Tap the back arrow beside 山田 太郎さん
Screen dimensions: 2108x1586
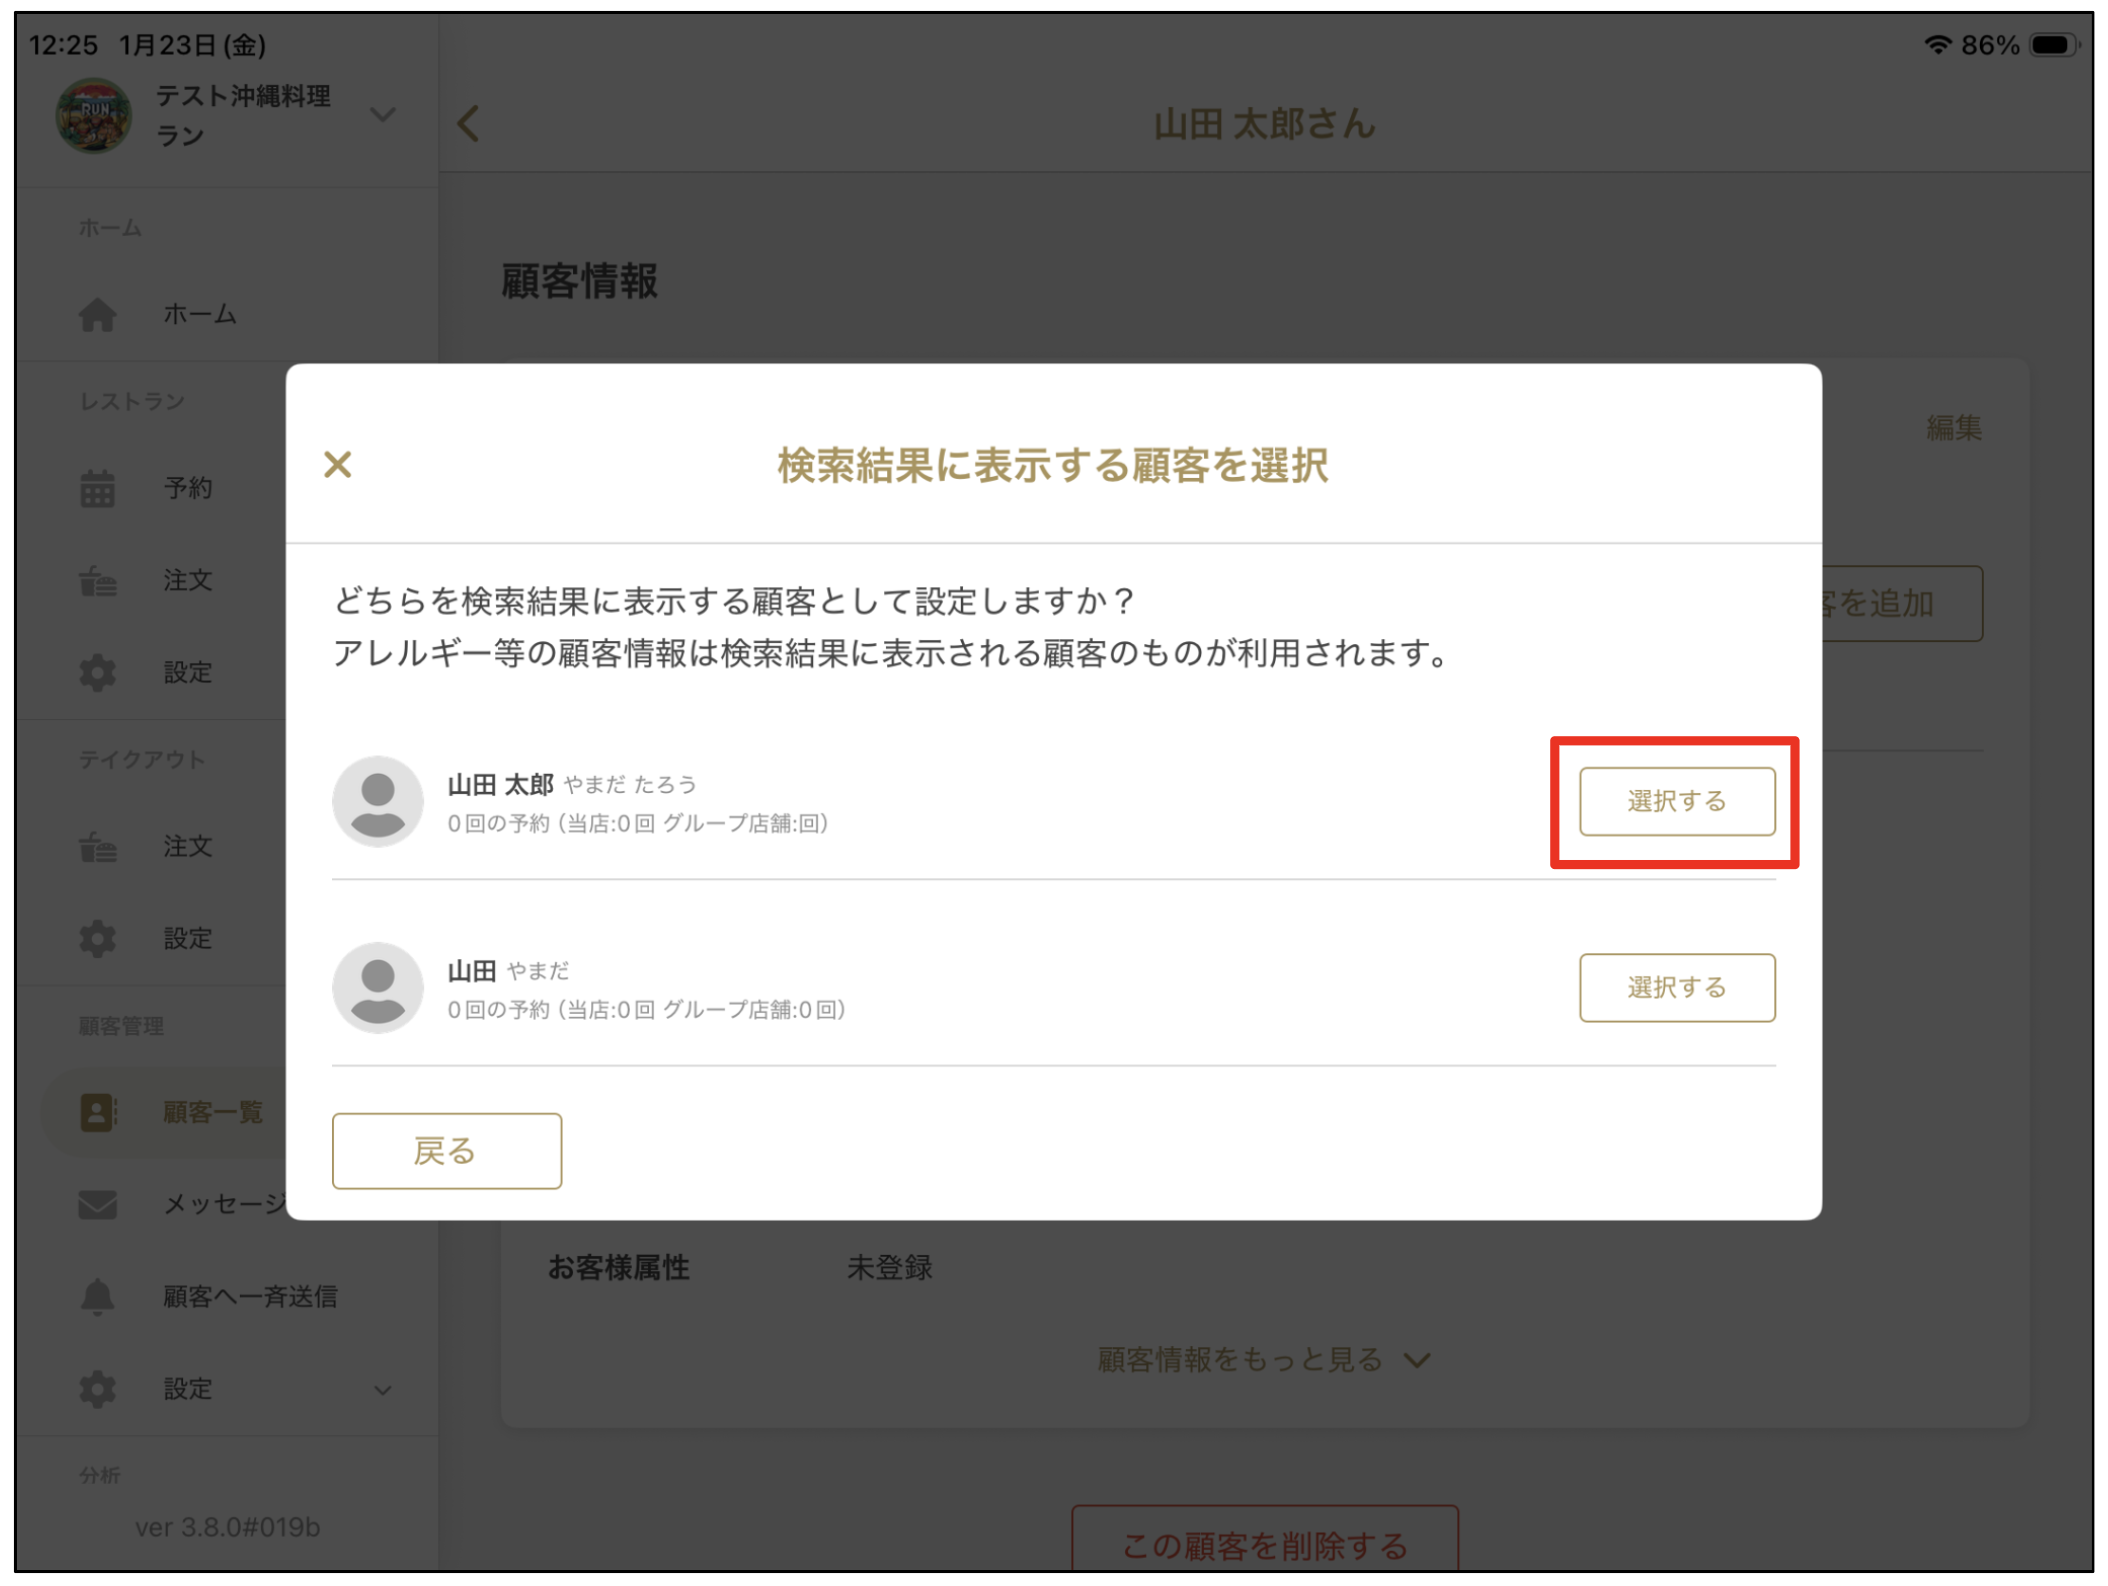tap(466, 122)
